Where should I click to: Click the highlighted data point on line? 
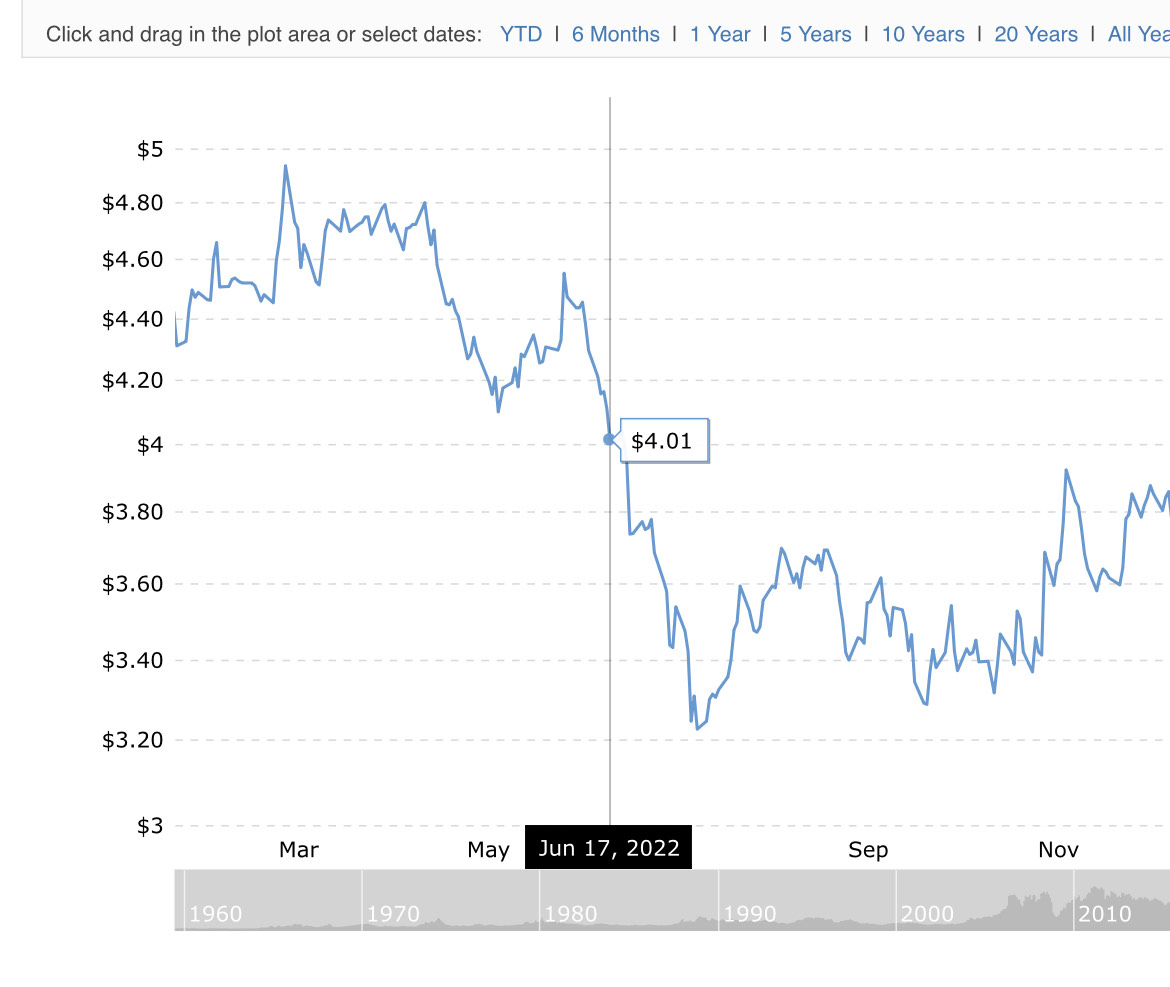point(609,440)
